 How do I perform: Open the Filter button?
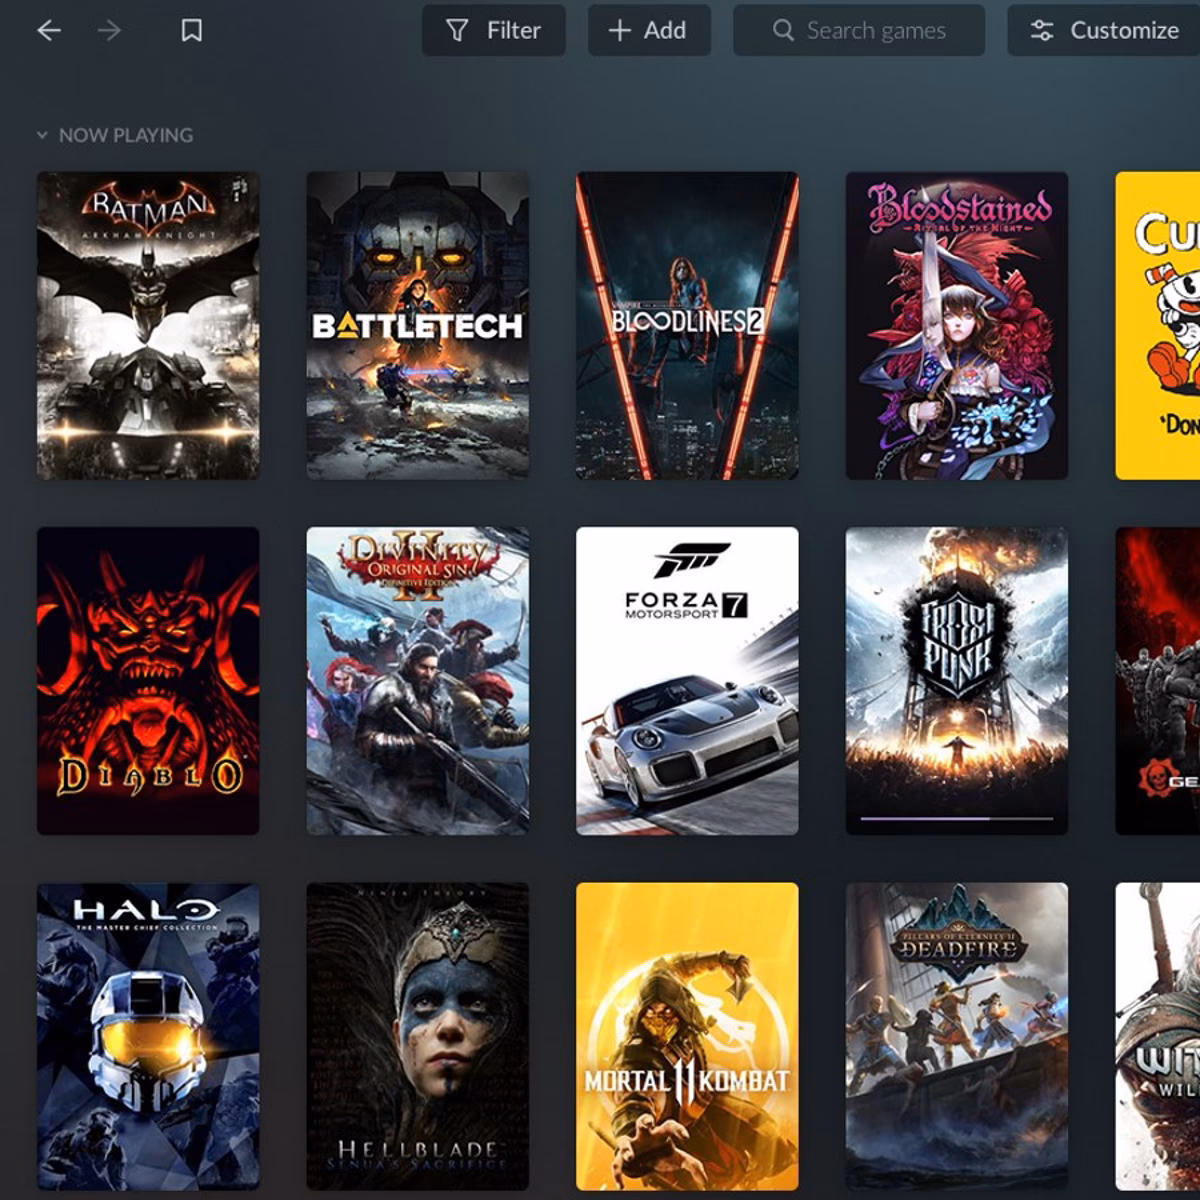click(x=493, y=30)
